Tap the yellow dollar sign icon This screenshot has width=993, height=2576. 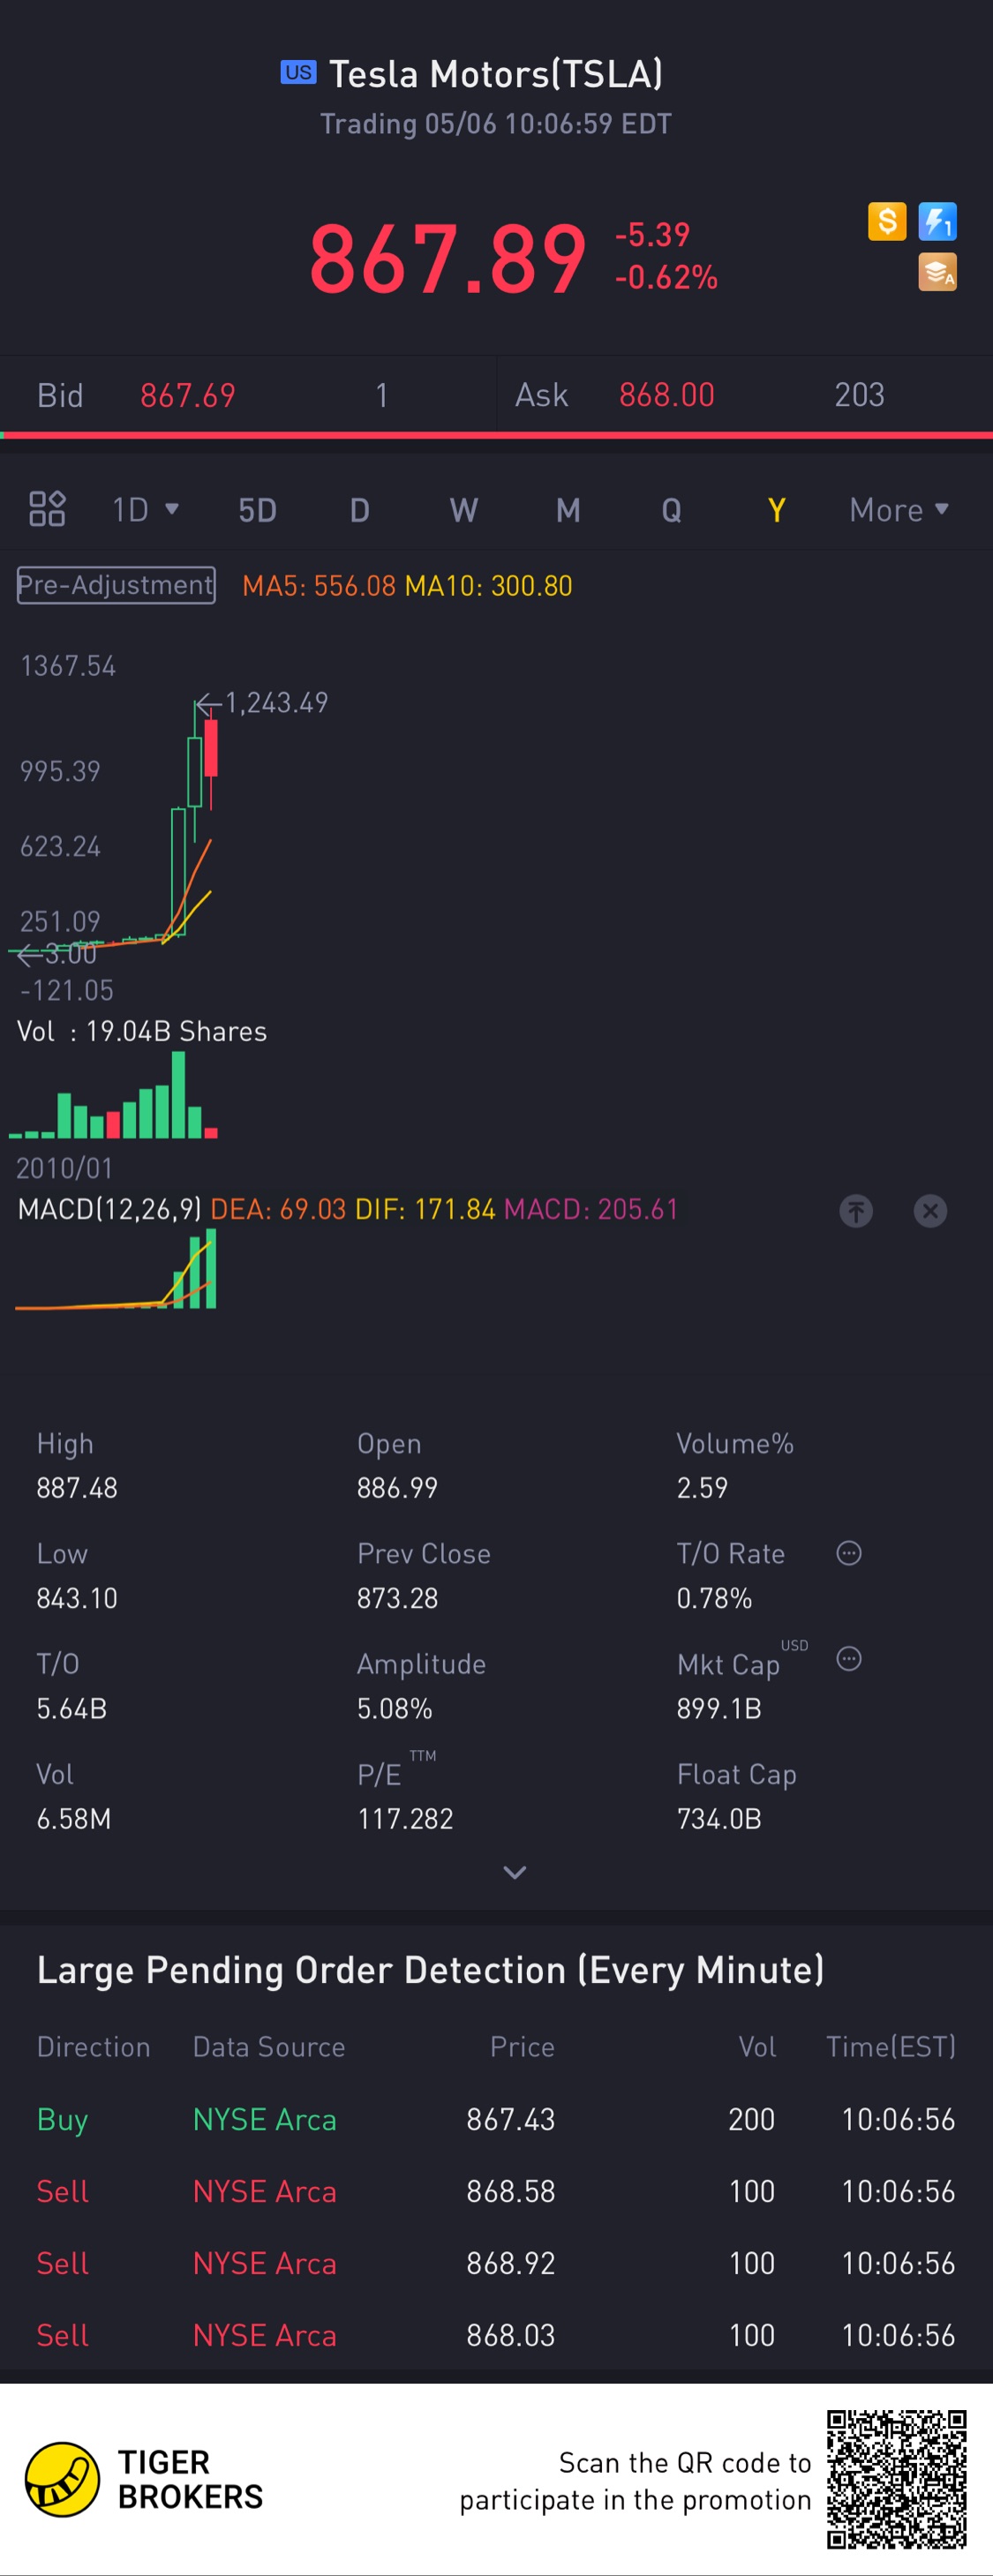pos(886,221)
